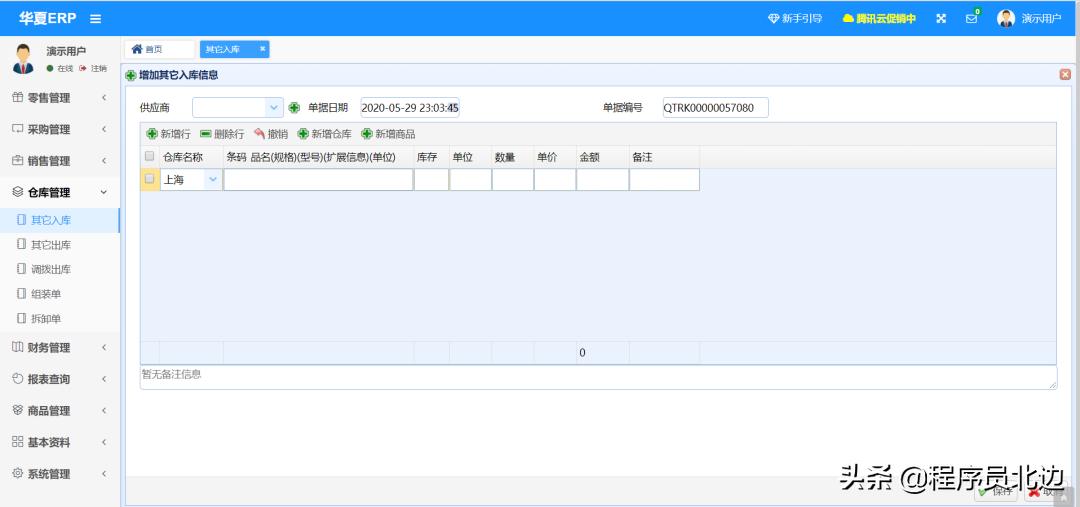
Task: Open the 其它入库 sidebar item
Action: point(59,220)
